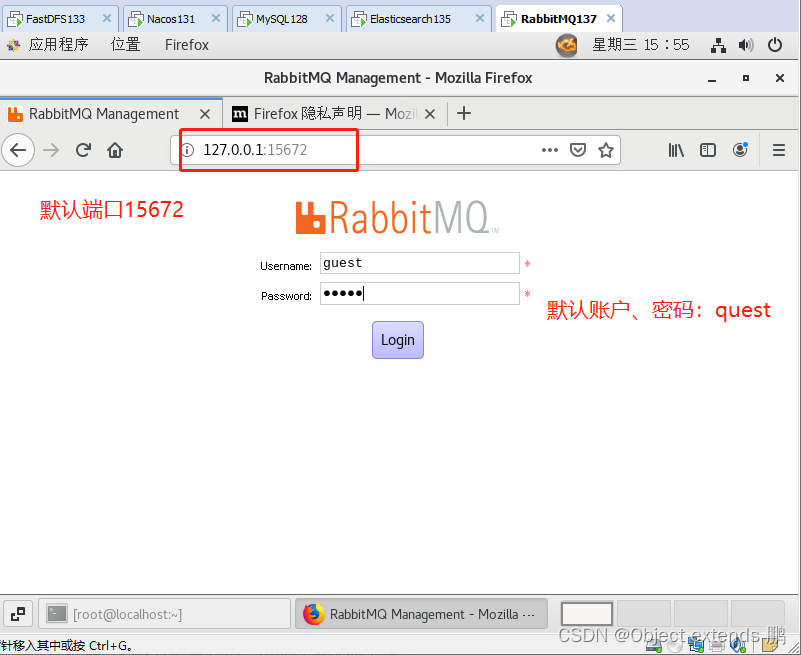801x655 pixels.
Task: Toggle the sidebar view icon
Action: click(708, 150)
